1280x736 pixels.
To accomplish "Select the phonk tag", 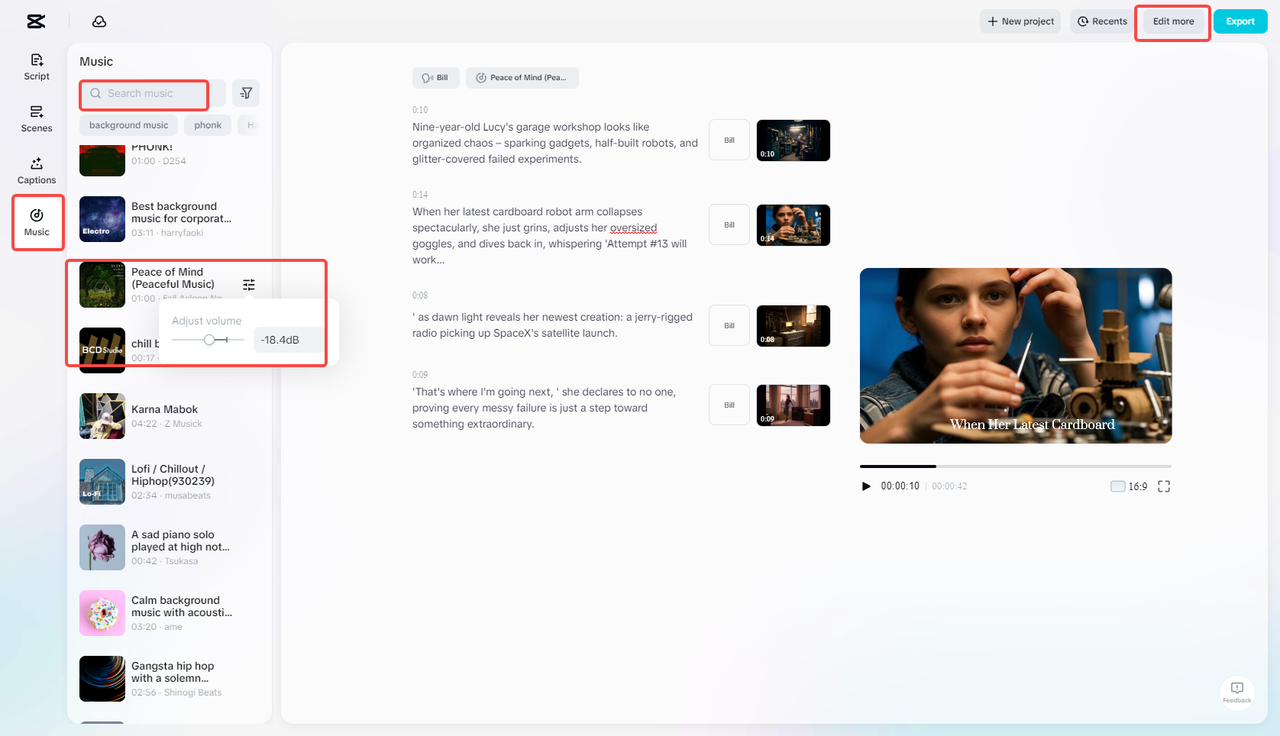I will tap(207, 124).
